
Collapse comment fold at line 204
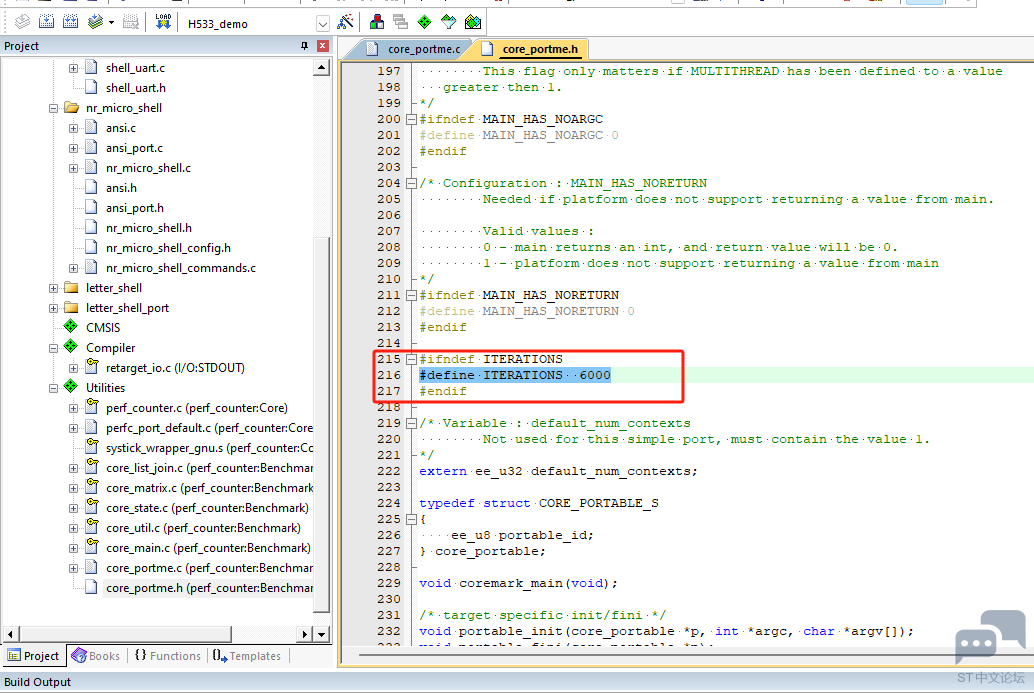[411, 183]
